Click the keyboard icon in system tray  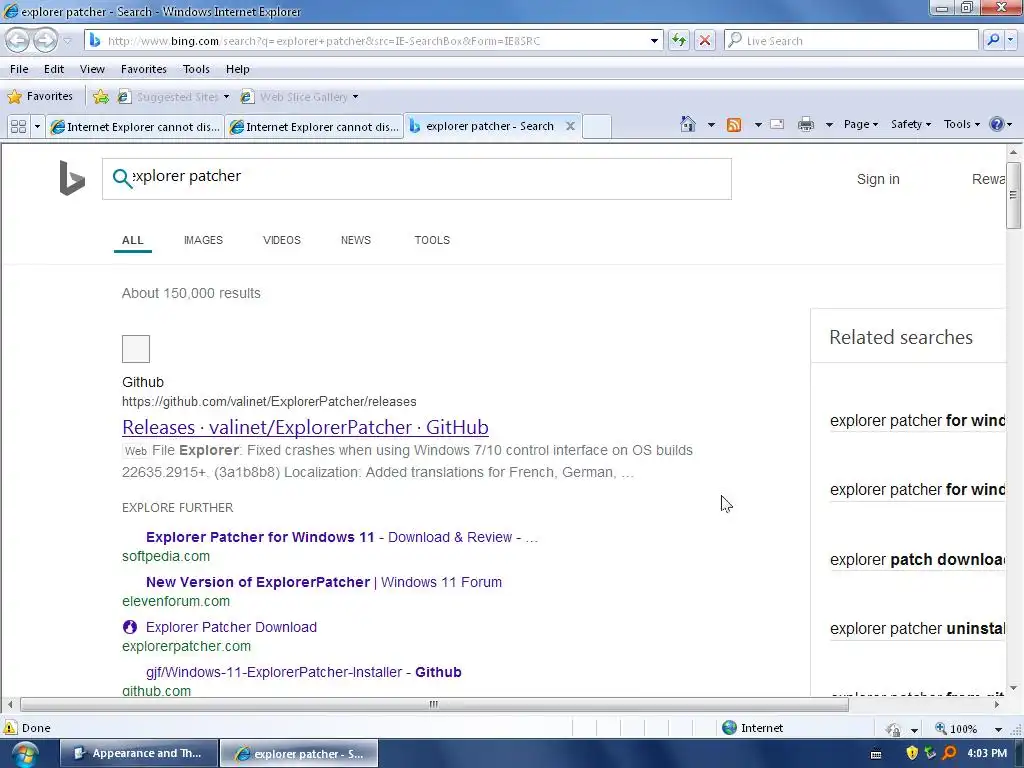[x=876, y=754]
